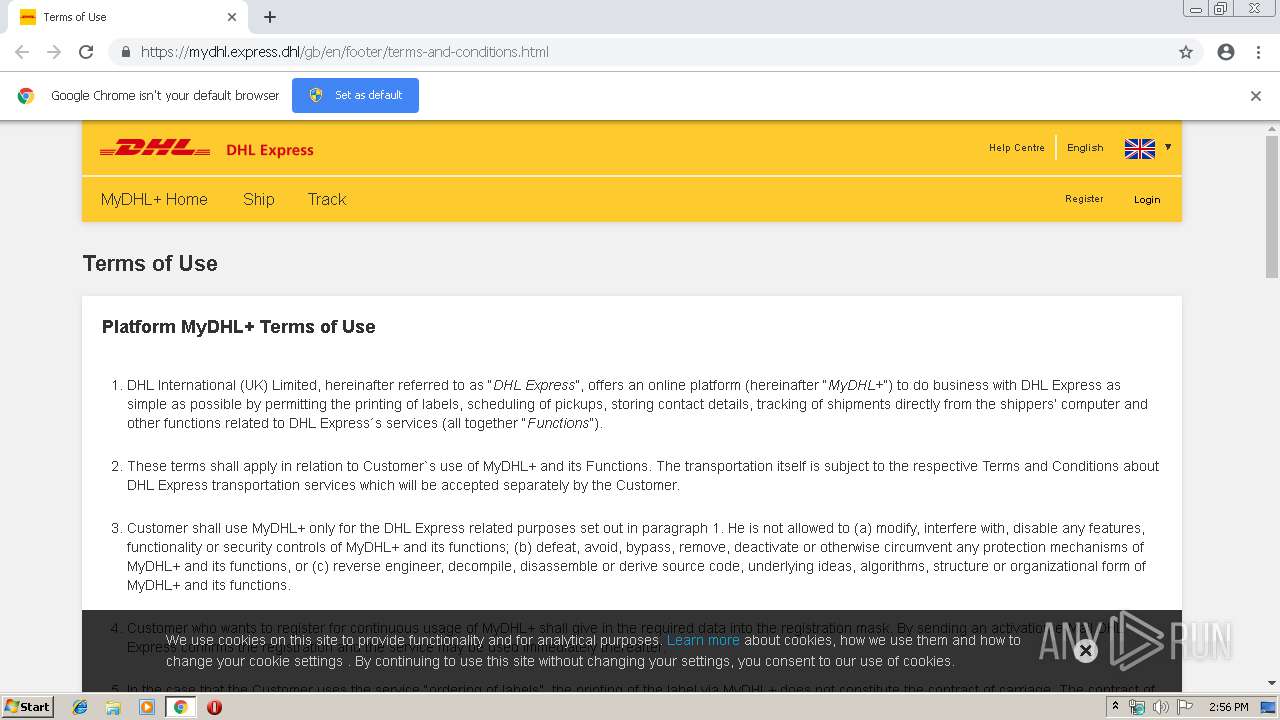Click page scrollbar down arrow
1280x720 pixels.
[1272, 683]
